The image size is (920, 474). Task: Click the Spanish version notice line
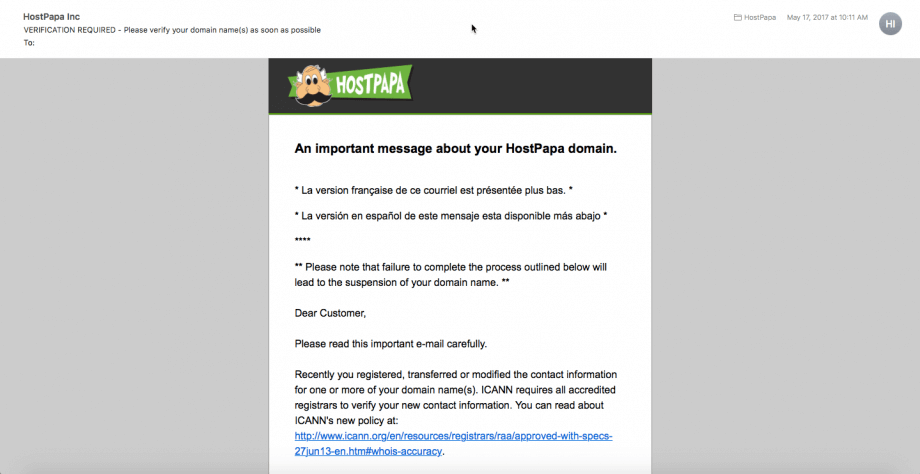(x=451, y=216)
